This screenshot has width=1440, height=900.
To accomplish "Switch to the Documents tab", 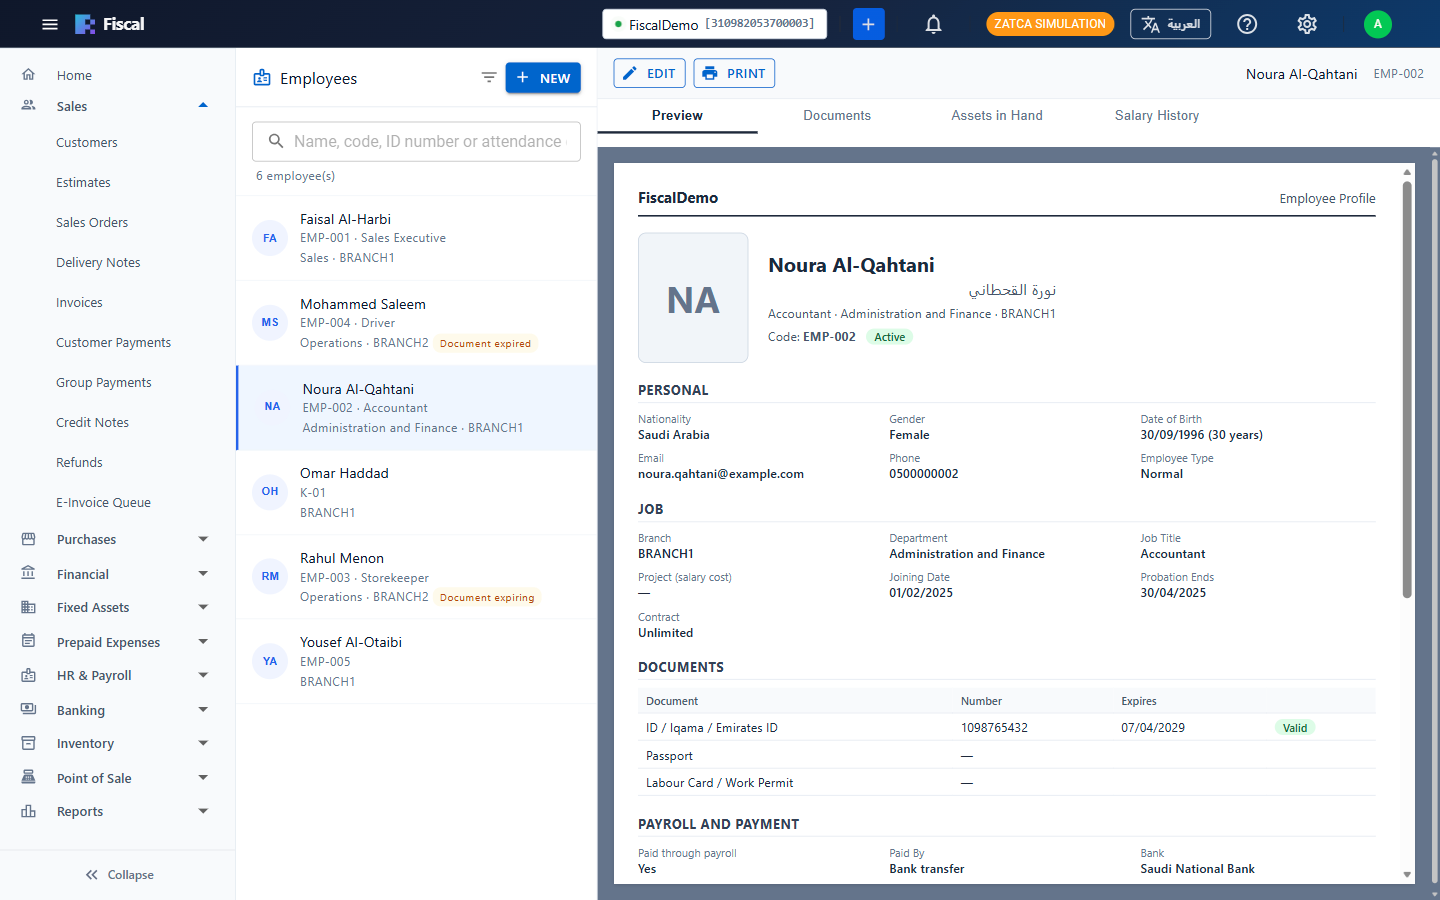I will pos(837,116).
